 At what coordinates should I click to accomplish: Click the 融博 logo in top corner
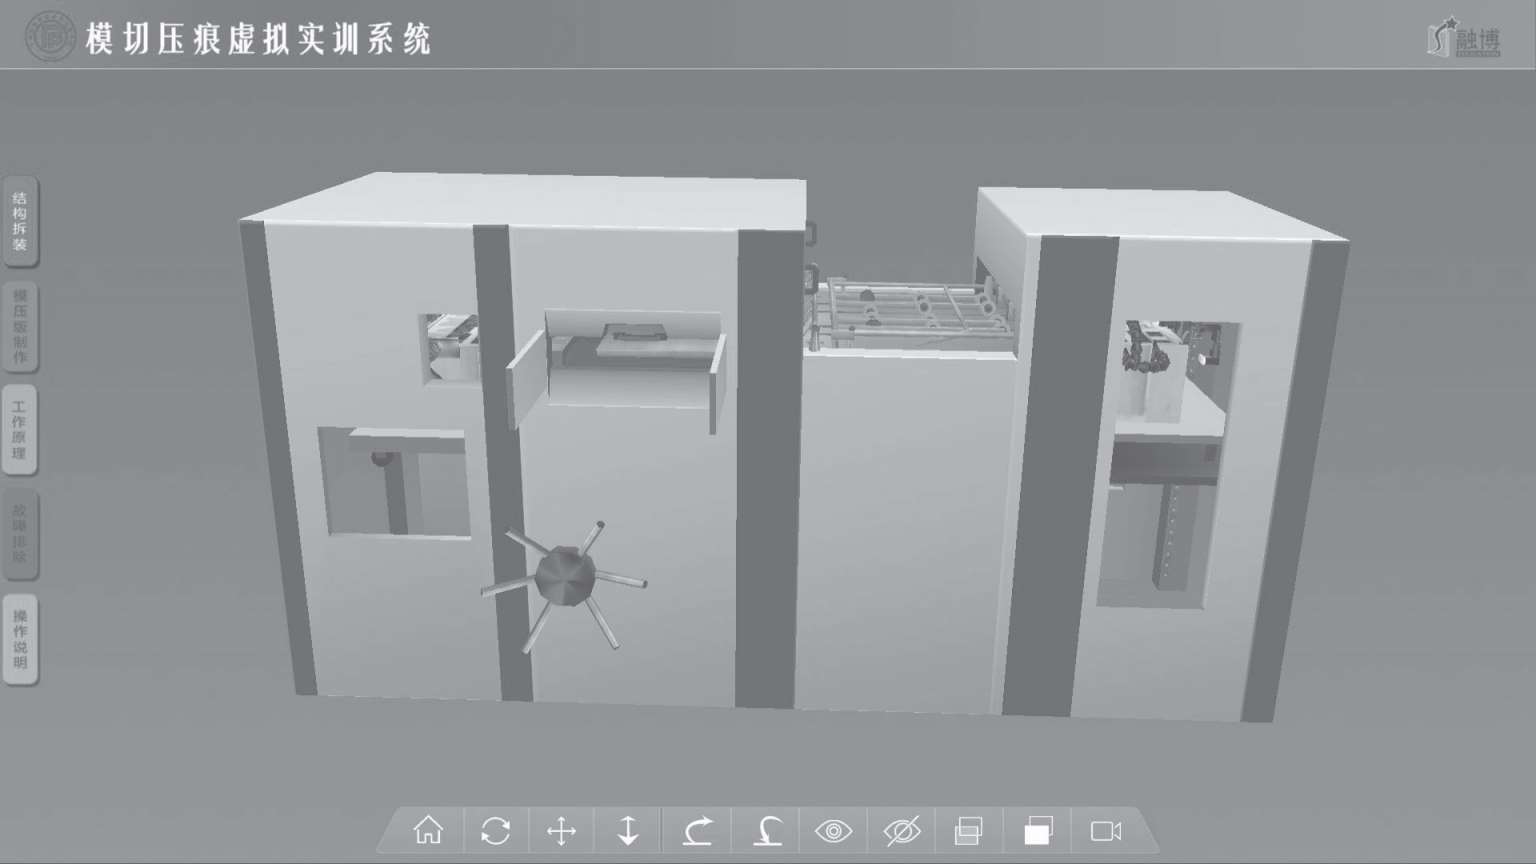(1465, 39)
